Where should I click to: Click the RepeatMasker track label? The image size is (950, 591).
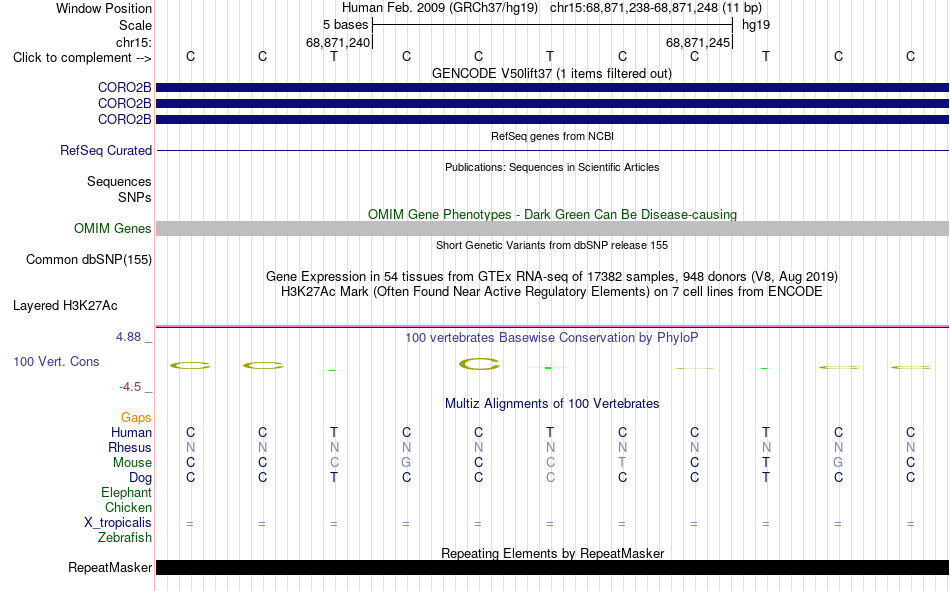(x=110, y=567)
